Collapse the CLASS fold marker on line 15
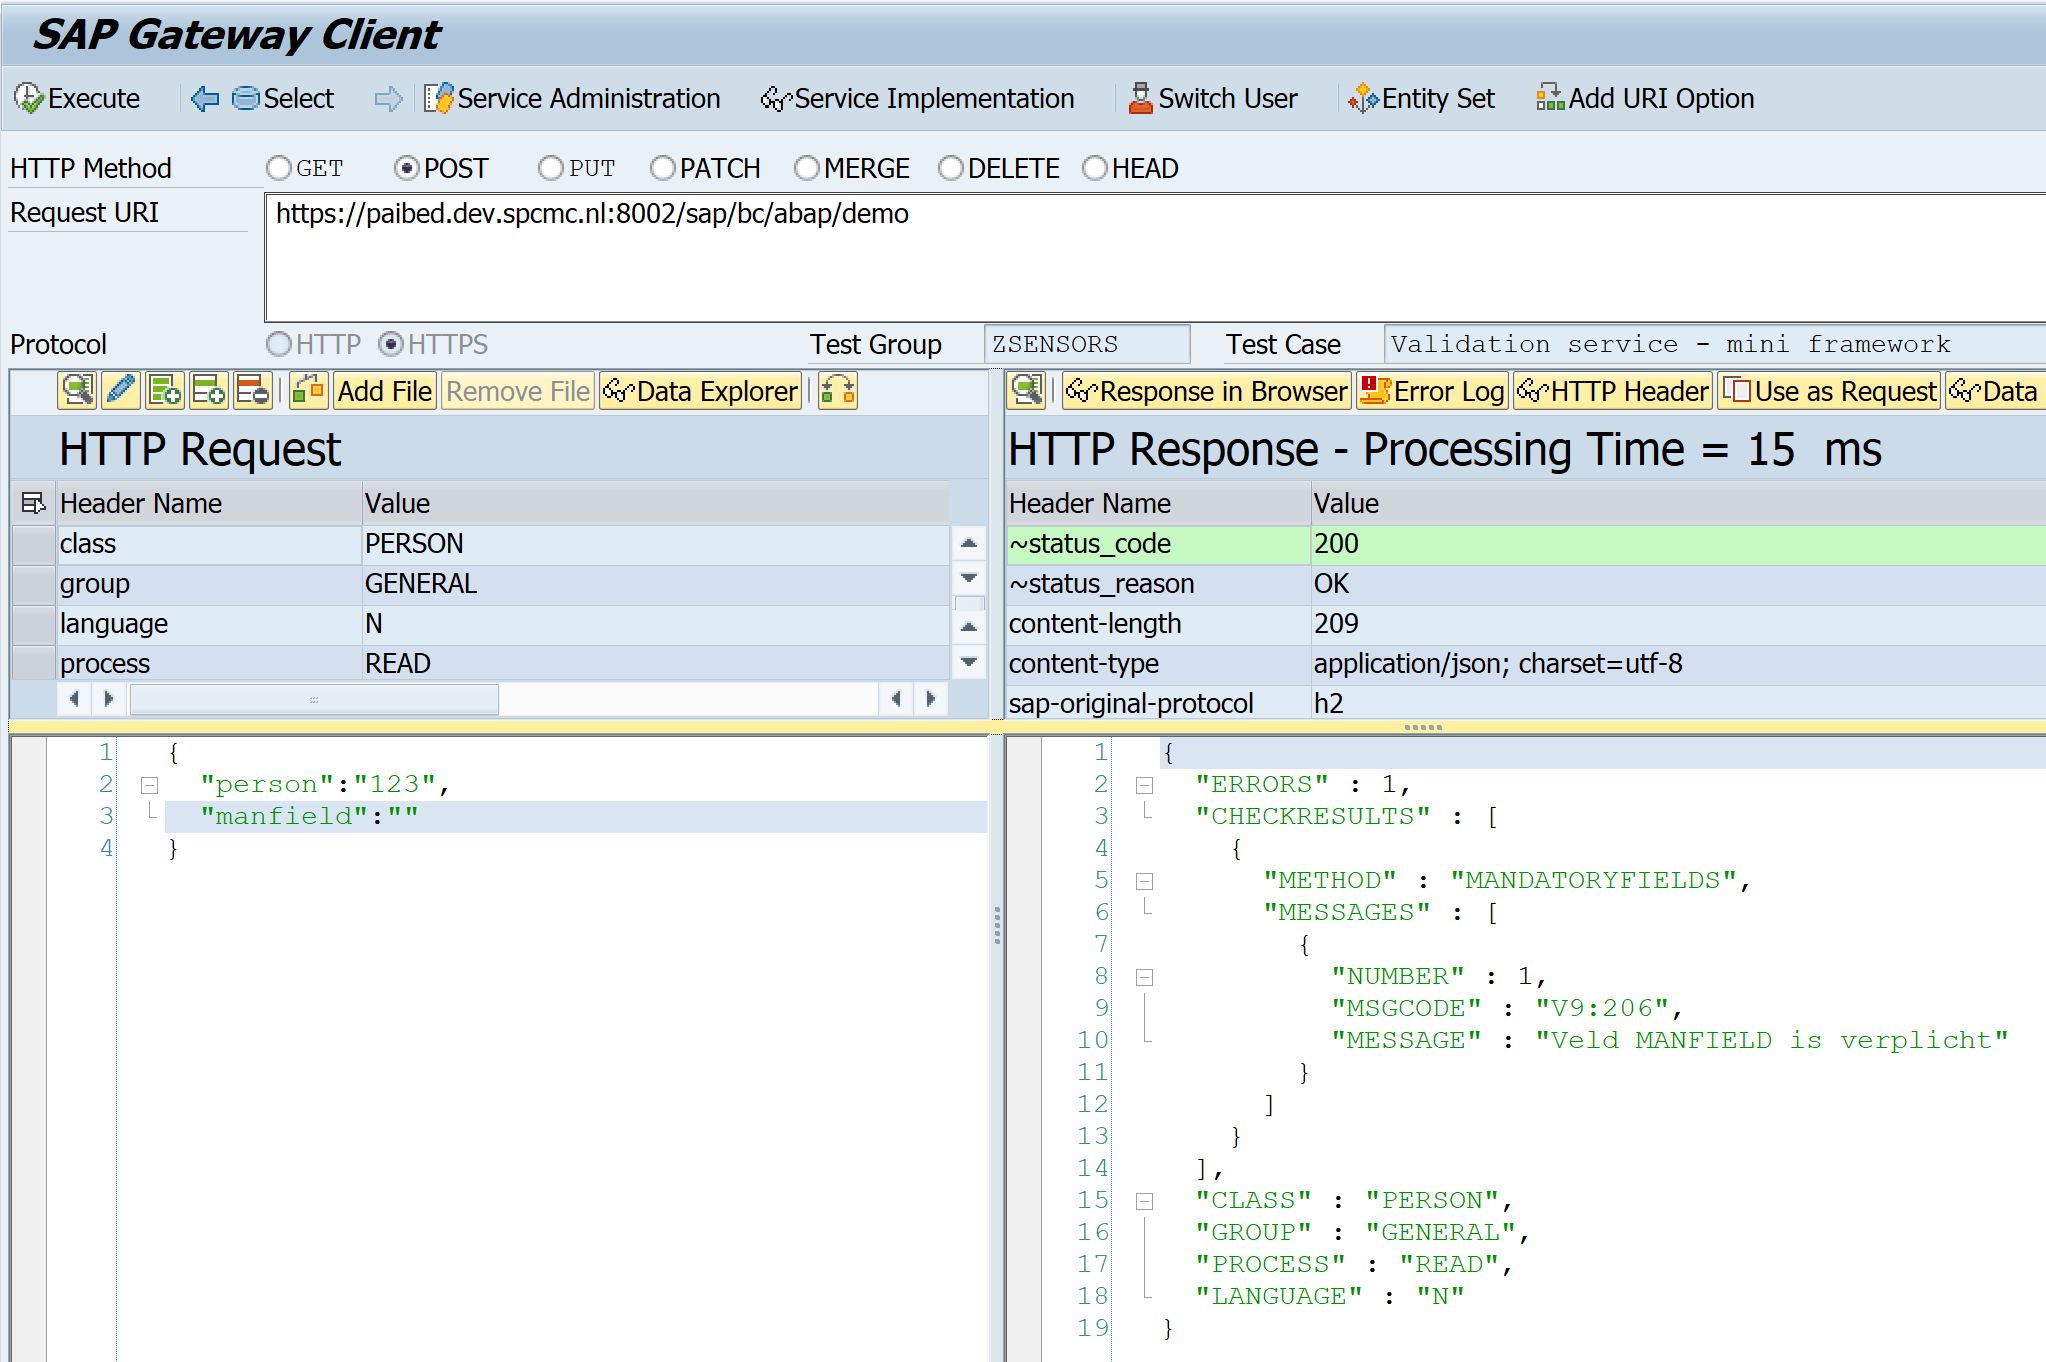Image resolution: width=2046 pixels, height=1362 pixels. [x=1145, y=1201]
